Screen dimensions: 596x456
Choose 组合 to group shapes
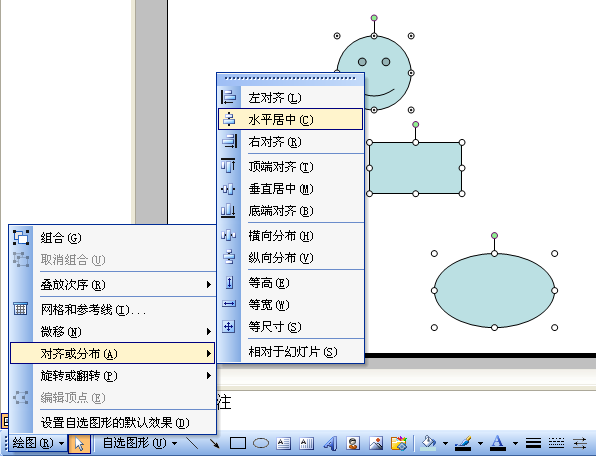113,238
